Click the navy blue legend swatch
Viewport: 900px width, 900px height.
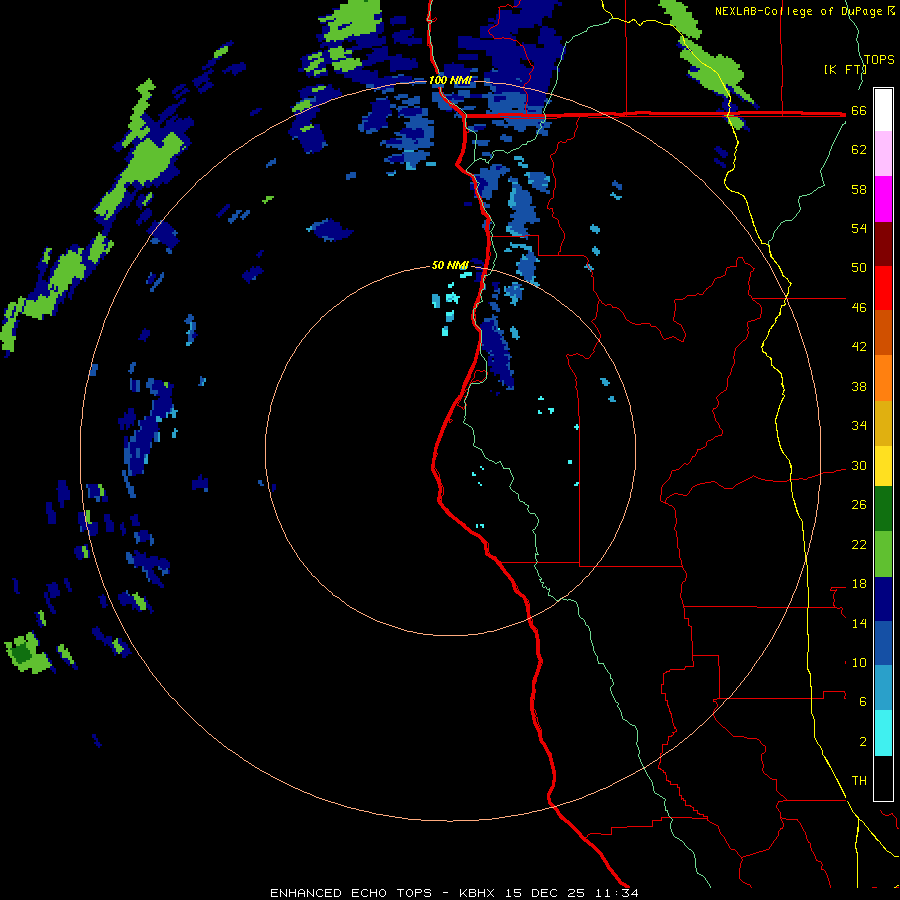tap(883, 599)
